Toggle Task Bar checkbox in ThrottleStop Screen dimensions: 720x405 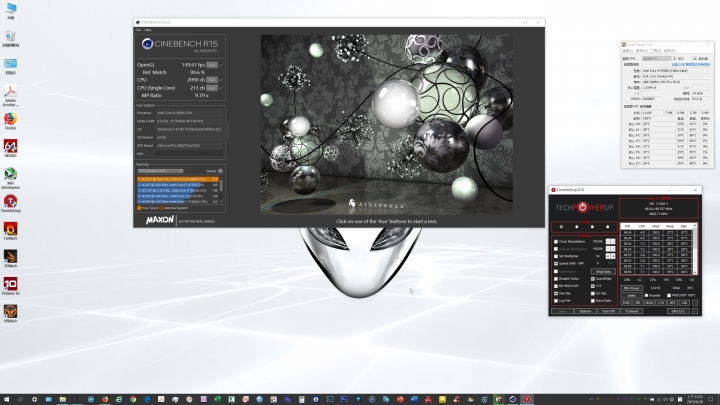556,293
